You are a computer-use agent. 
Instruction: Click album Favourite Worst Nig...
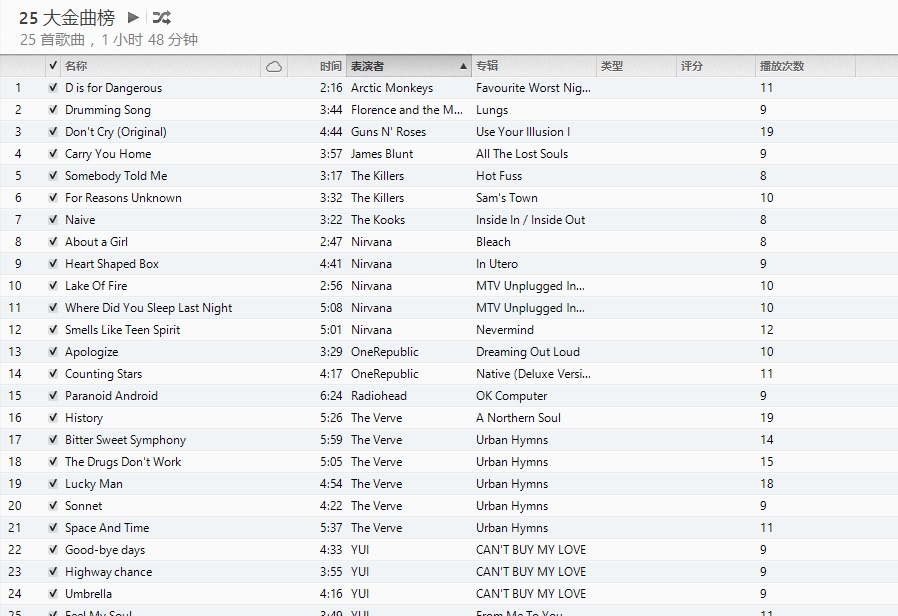pos(533,88)
